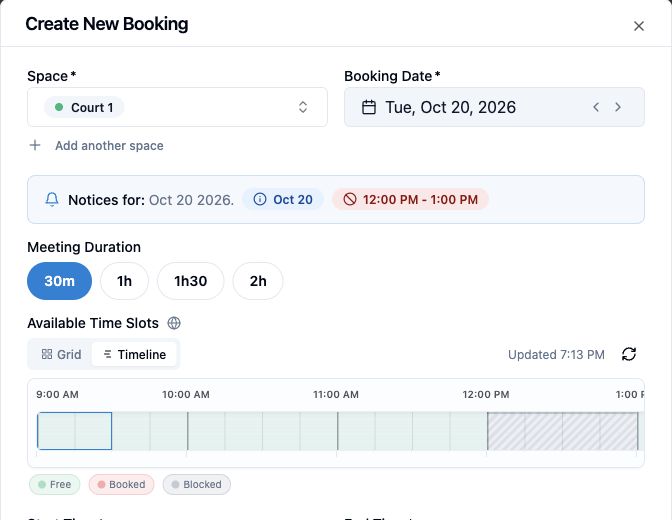Close the Create New Booking dialog
672x520 pixels.
(639, 26)
